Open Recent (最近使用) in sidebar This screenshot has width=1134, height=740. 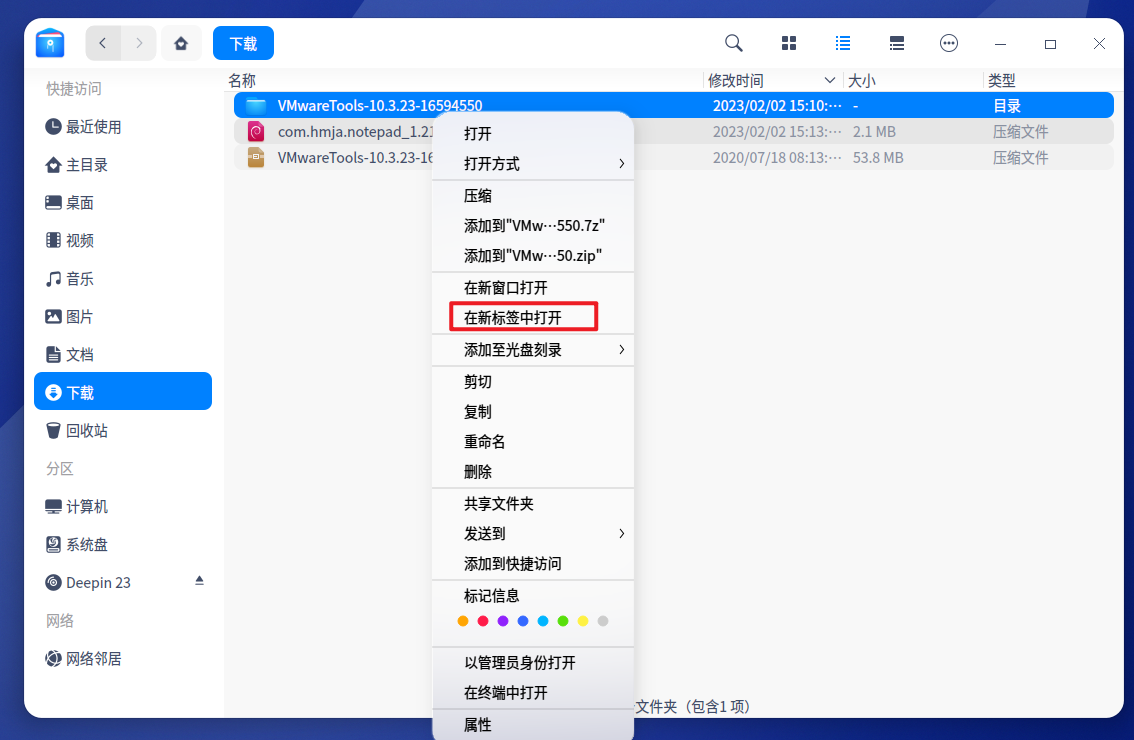tap(123, 127)
